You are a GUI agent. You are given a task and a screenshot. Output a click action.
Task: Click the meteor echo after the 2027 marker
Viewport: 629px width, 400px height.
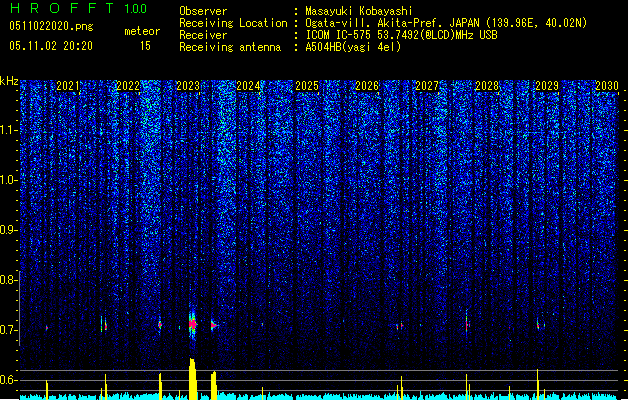coord(467,323)
